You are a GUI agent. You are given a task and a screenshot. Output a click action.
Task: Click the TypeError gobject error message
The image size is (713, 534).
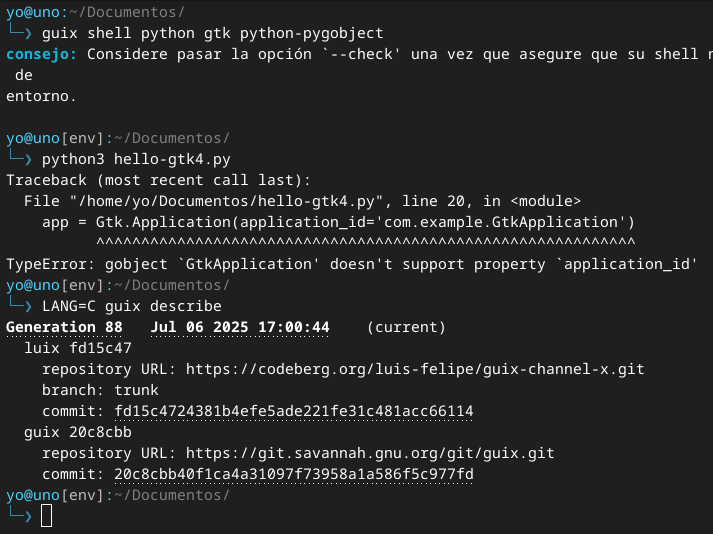point(350,264)
